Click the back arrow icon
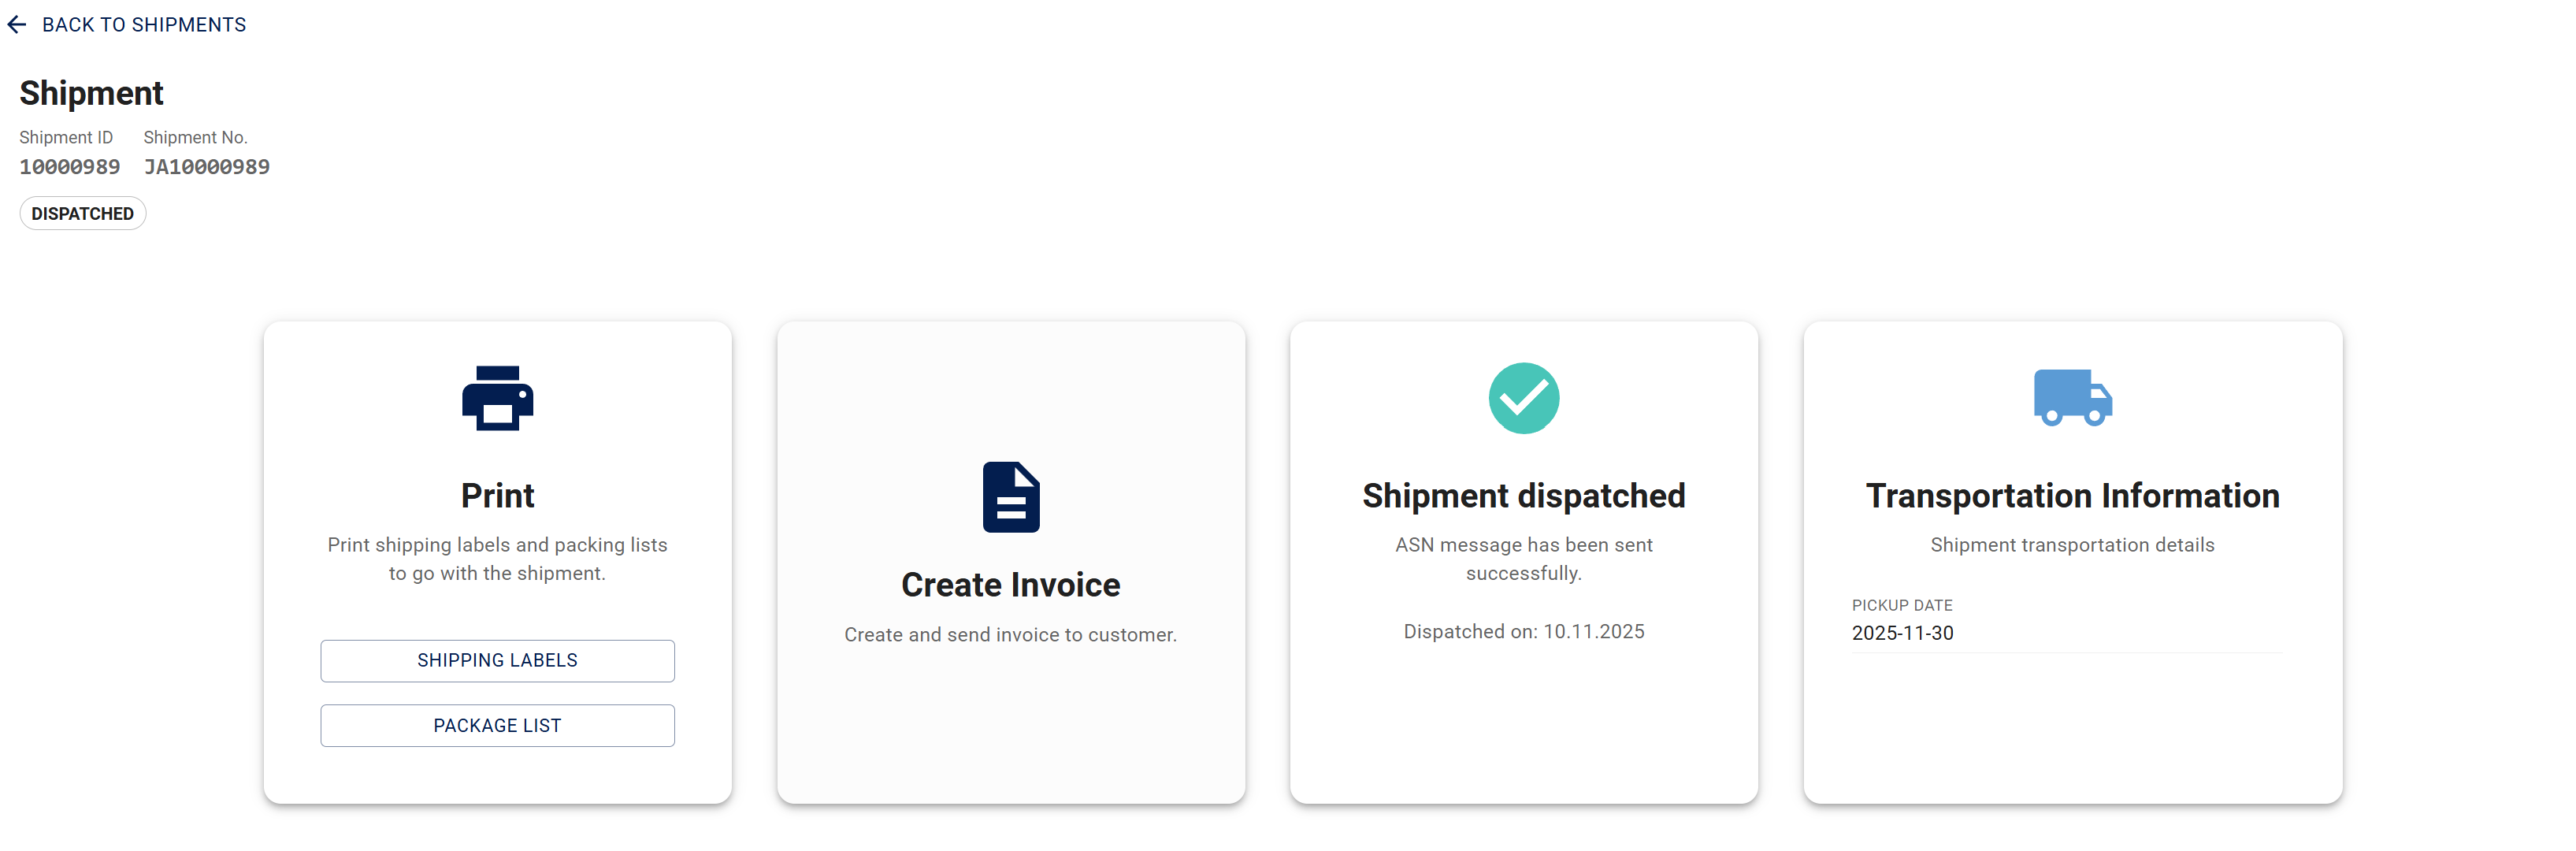 [x=17, y=25]
